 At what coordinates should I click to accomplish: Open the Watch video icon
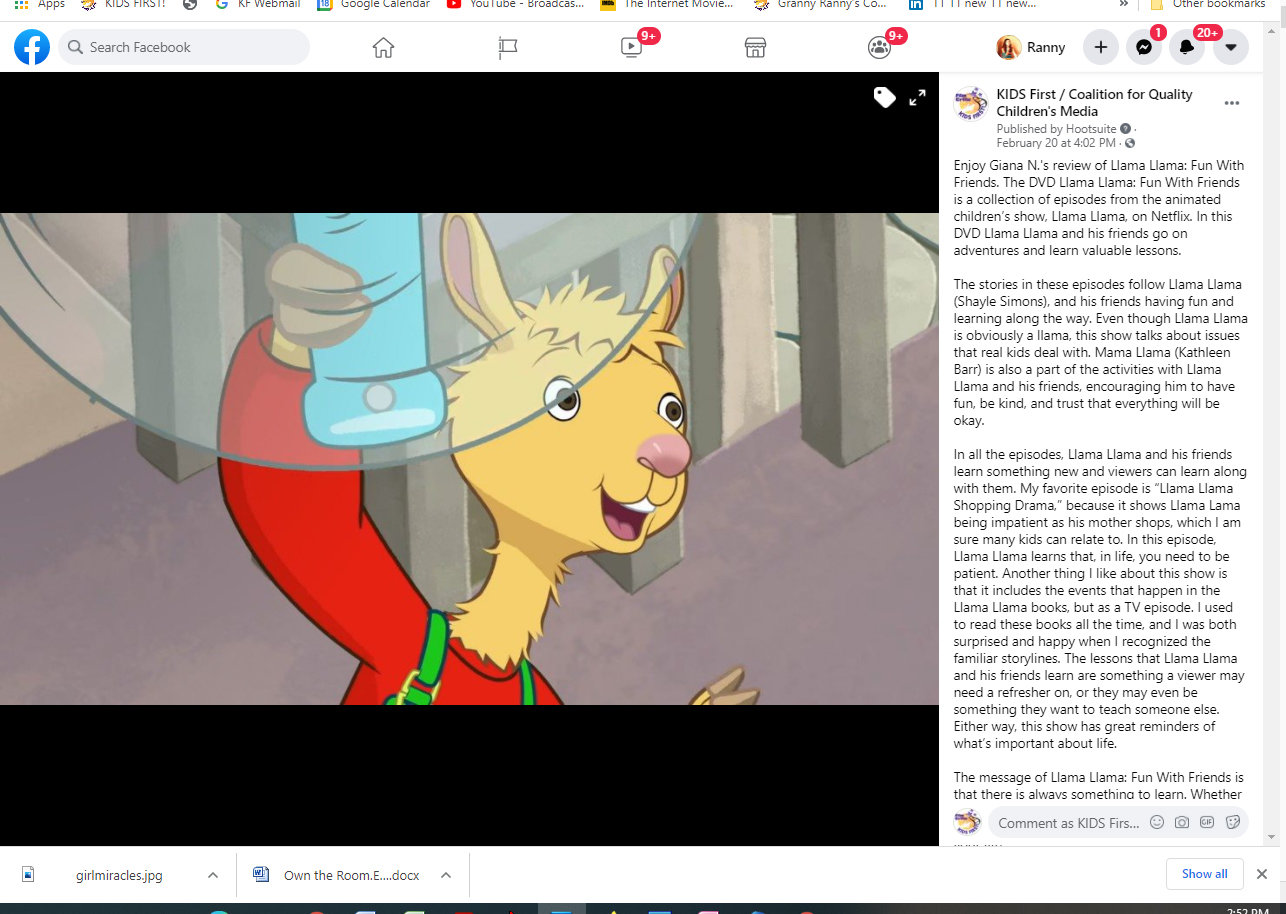tap(631, 47)
